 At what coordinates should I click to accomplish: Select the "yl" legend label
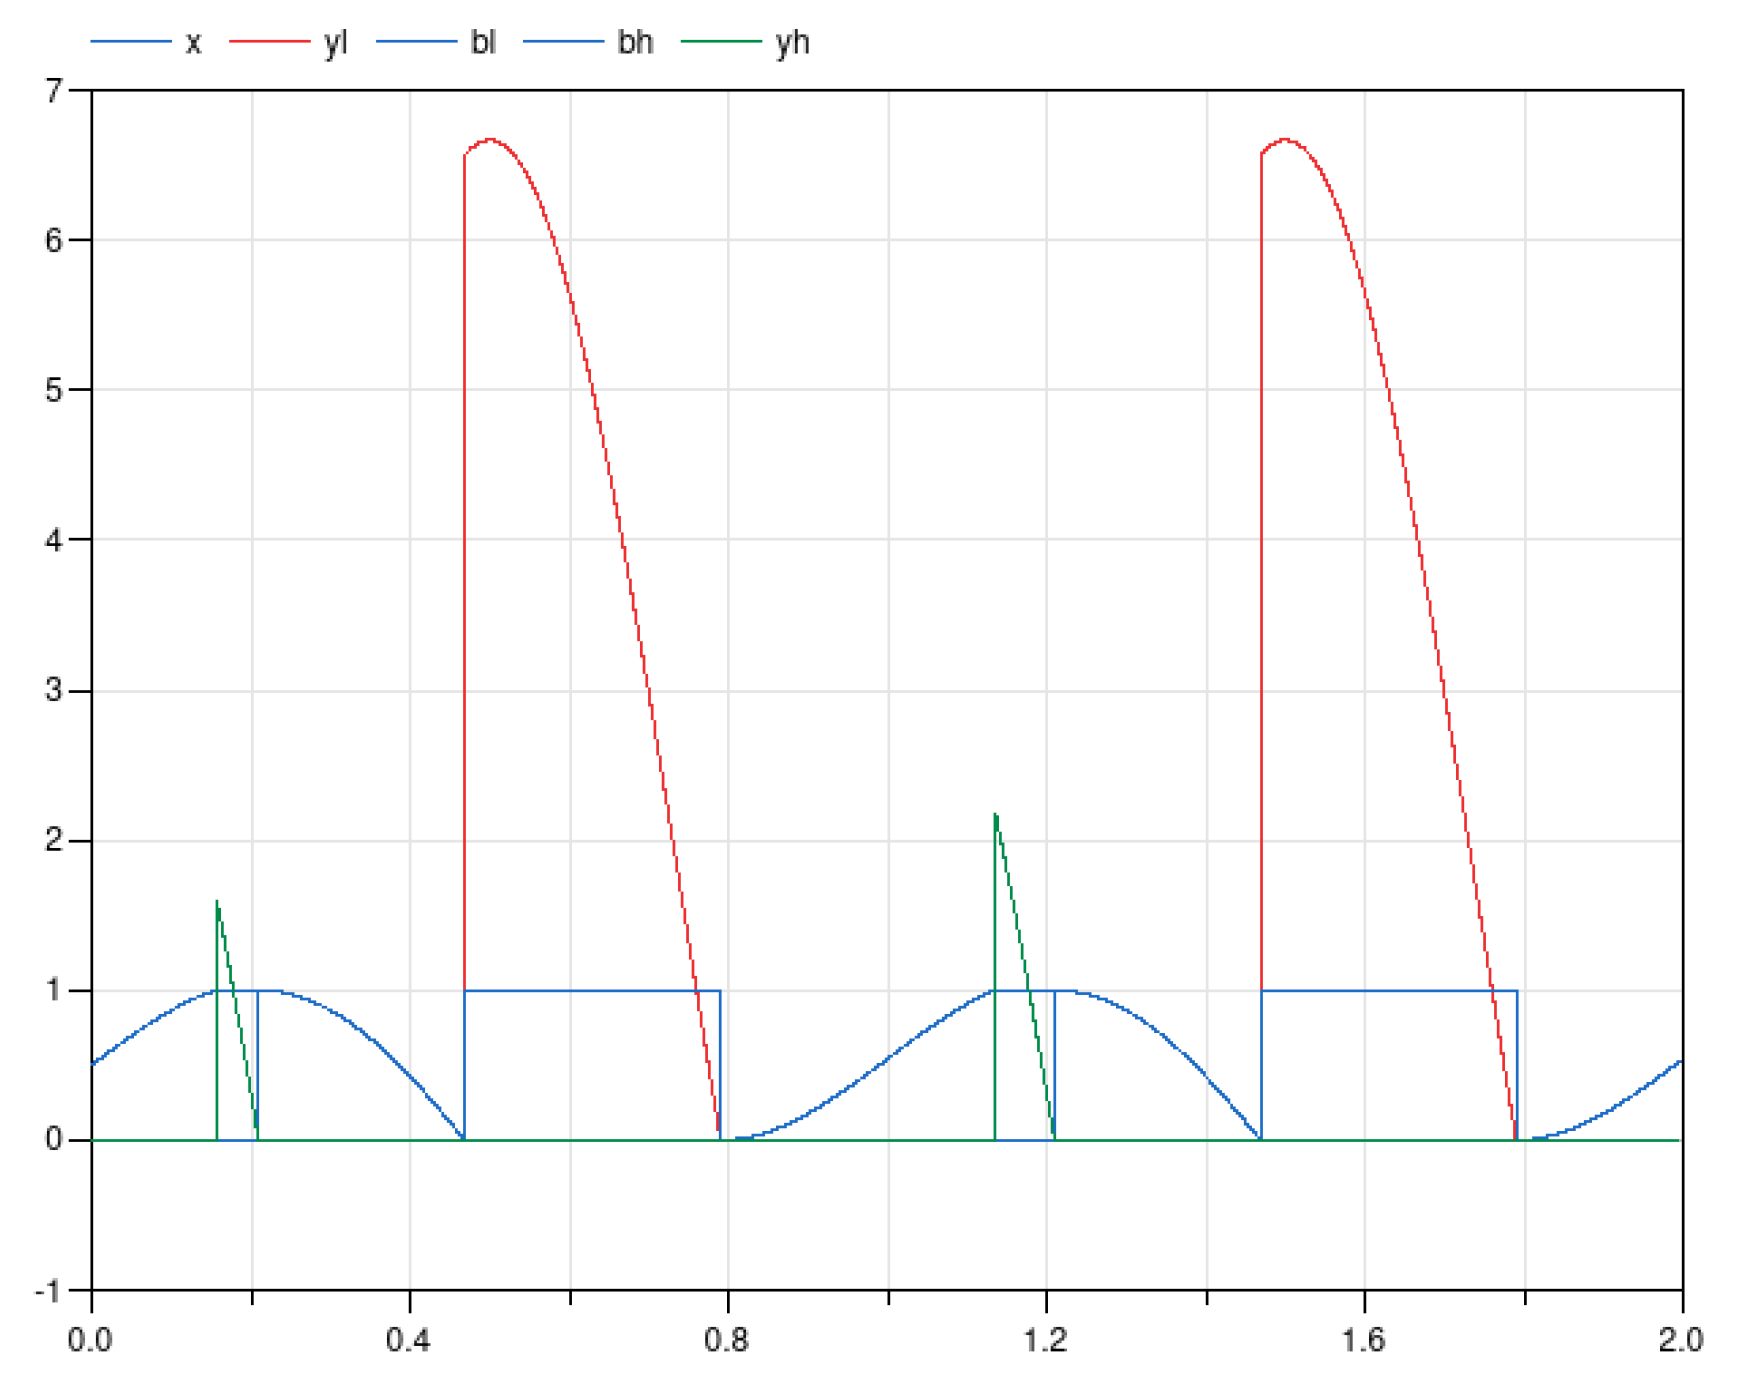(x=335, y=43)
